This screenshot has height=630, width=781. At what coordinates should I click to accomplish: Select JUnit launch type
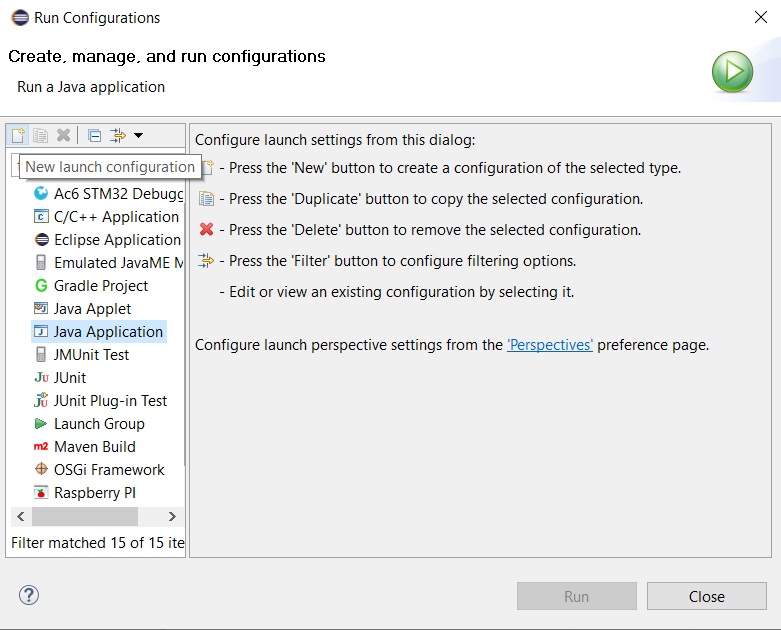pos(60,378)
